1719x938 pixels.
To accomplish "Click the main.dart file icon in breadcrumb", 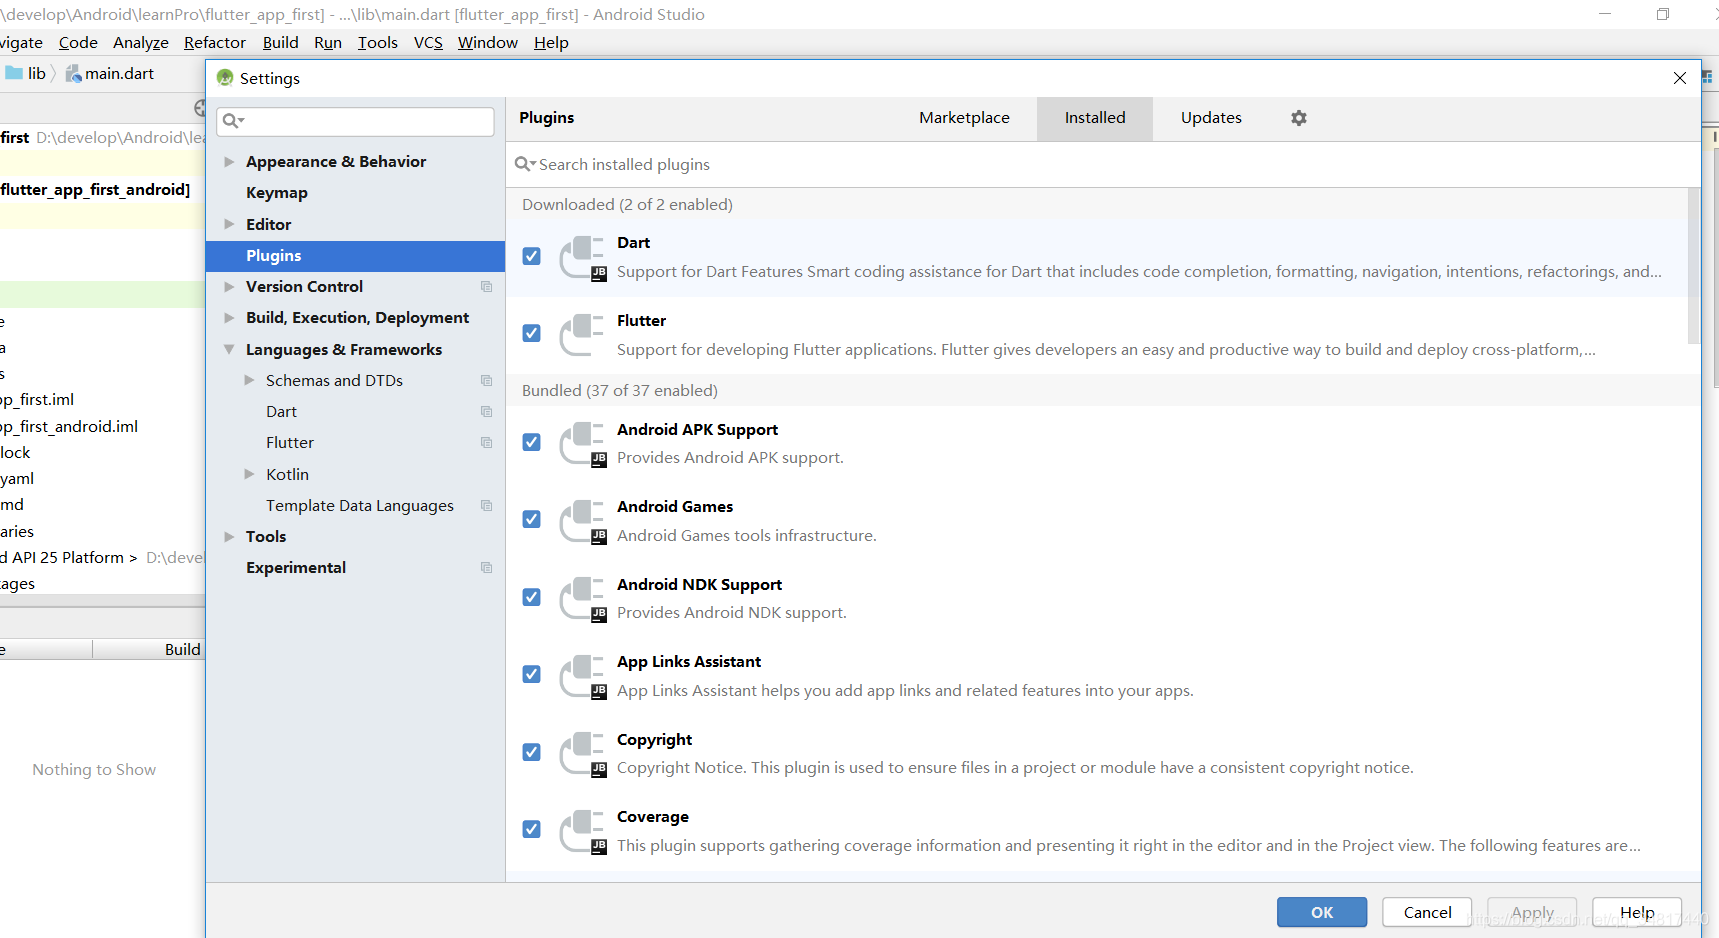I will pos(73,74).
